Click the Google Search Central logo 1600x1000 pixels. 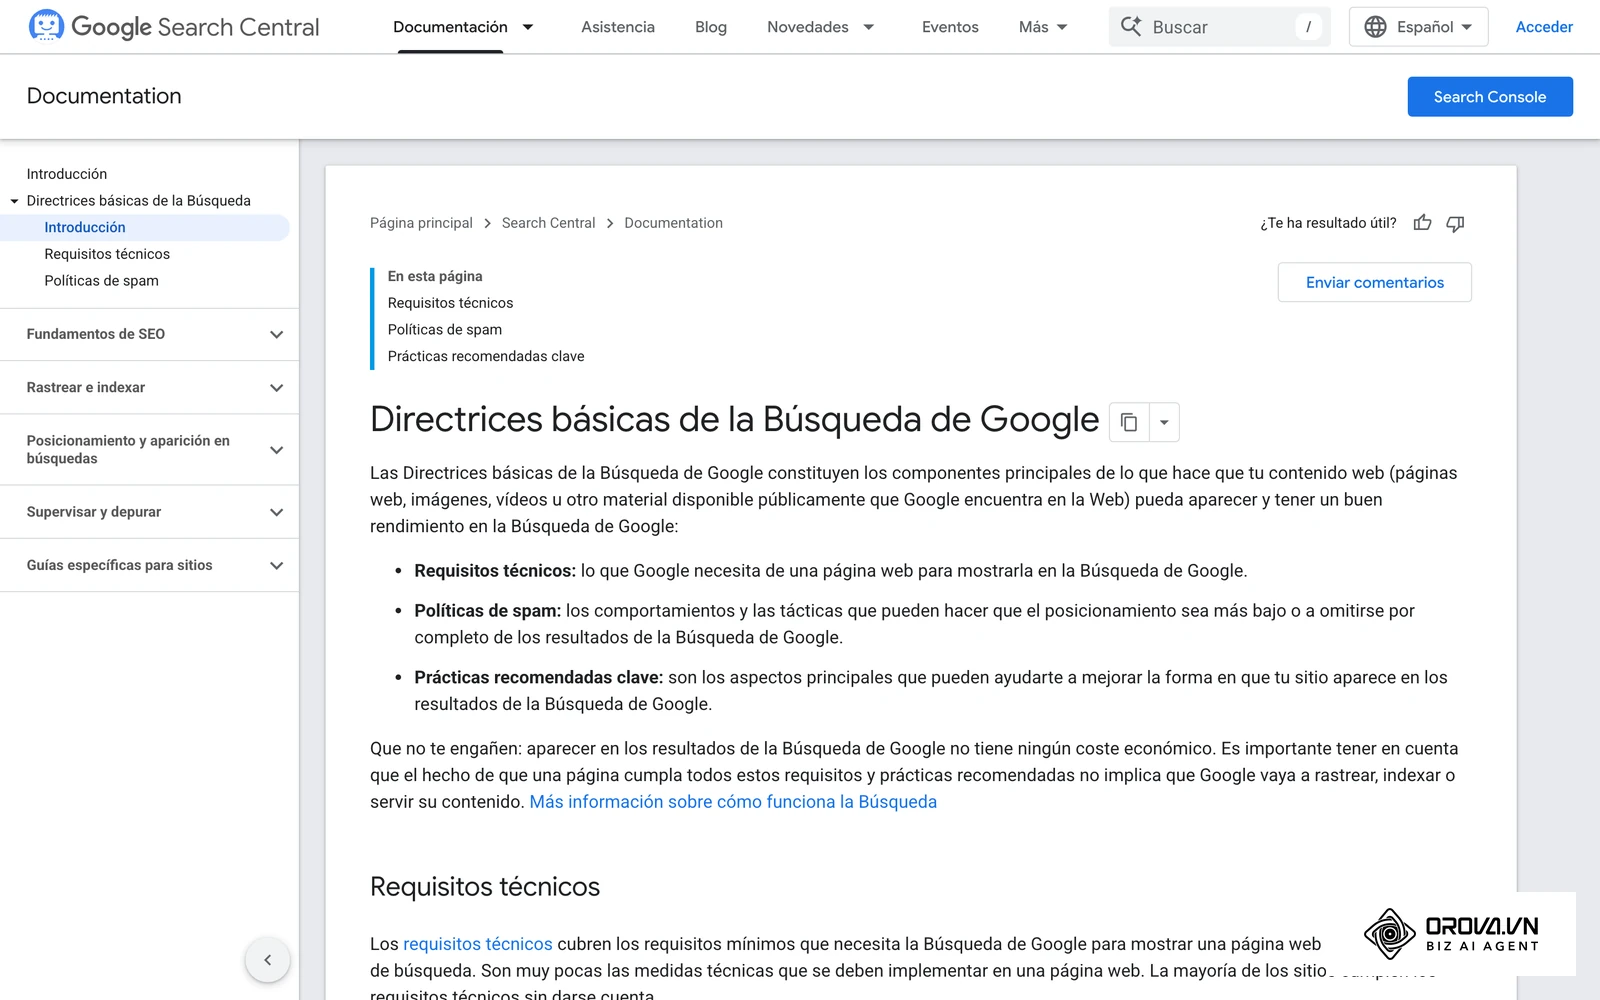point(174,27)
